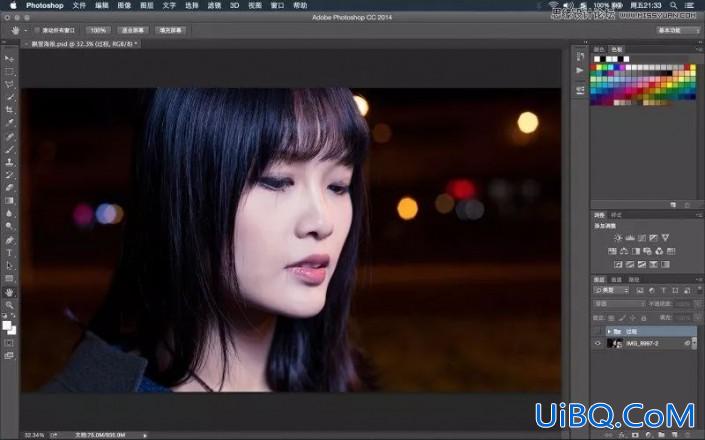
Task: Add Color Balance adjustment
Action: coord(624,251)
